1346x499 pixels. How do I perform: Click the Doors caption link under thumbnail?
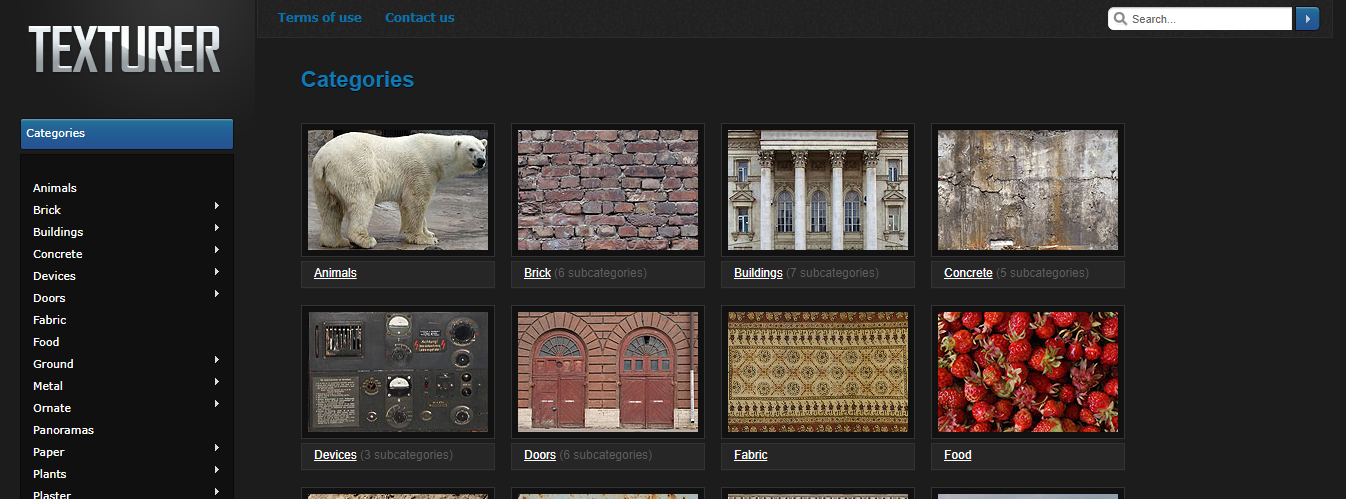click(540, 455)
